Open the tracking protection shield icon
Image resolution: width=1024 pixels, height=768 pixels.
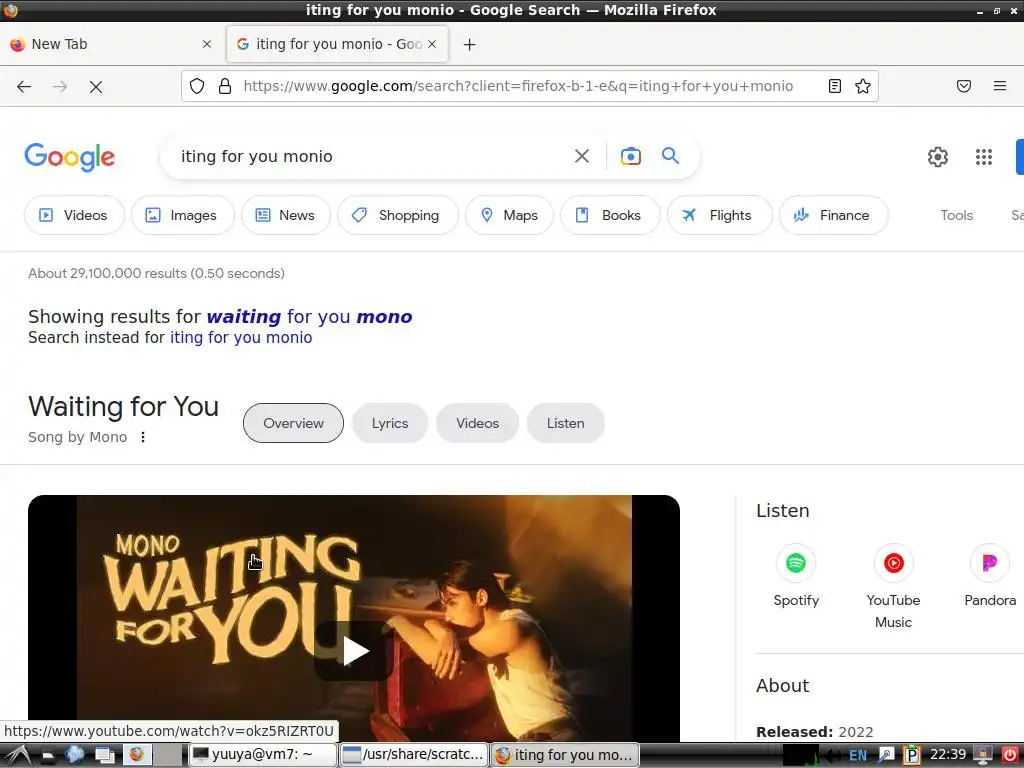[x=197, y=86]
